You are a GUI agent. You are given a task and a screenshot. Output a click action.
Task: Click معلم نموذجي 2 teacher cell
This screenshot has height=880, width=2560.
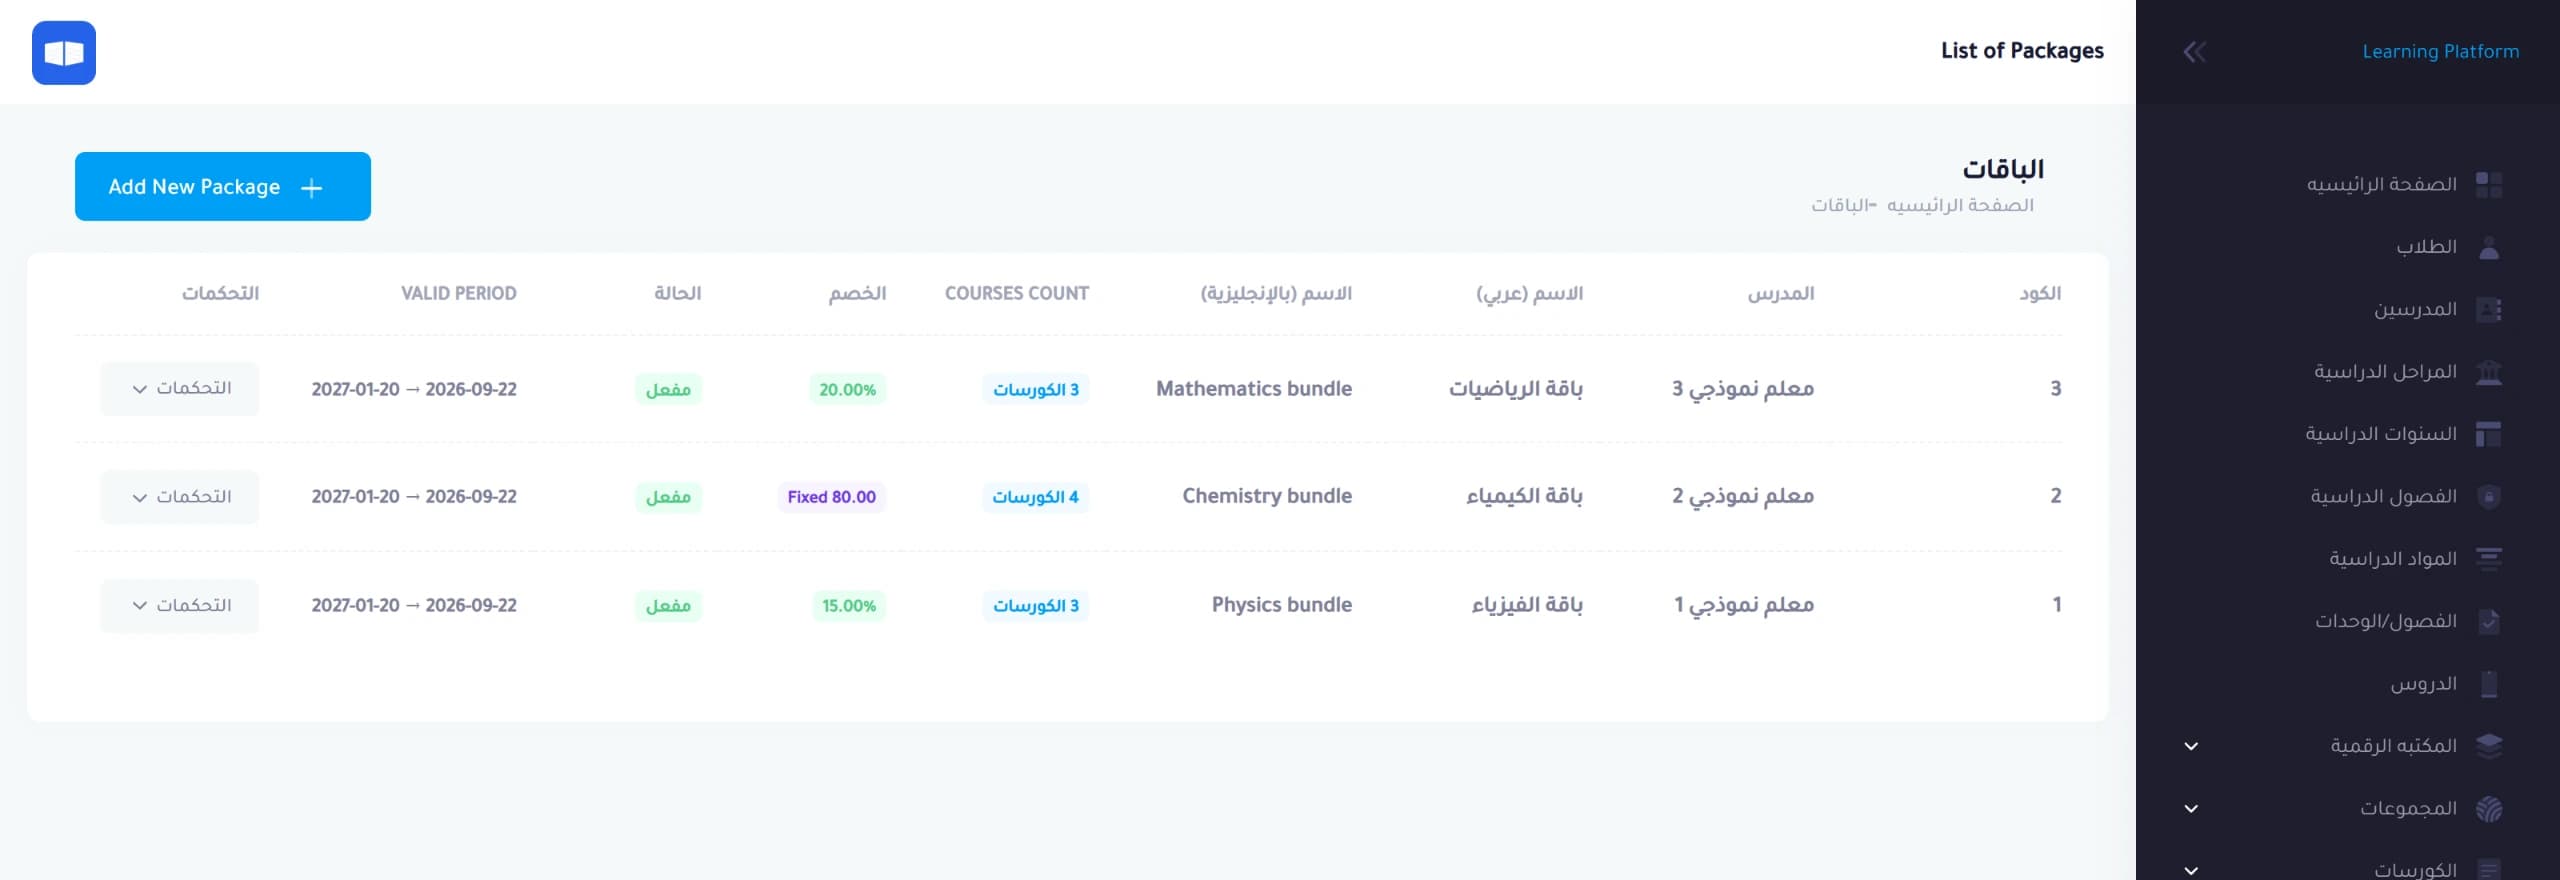coord(1743,496)
